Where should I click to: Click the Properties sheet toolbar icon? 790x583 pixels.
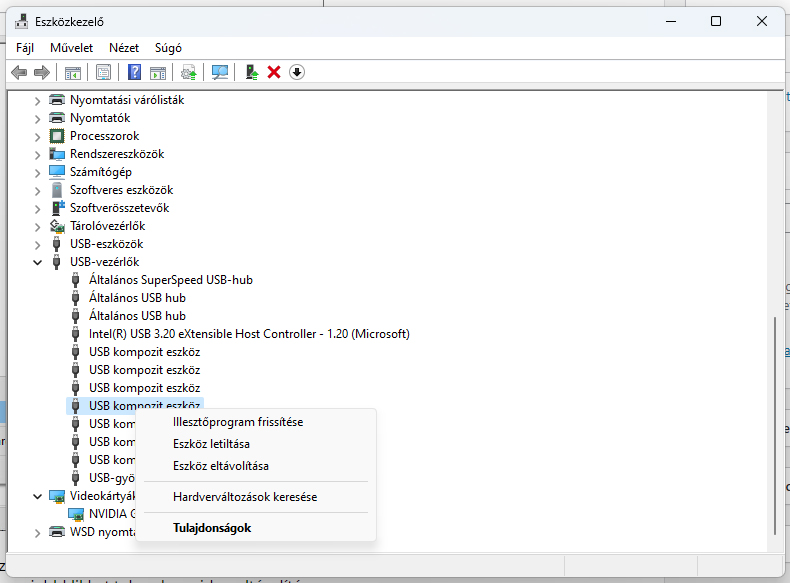[x=103, y=72]
